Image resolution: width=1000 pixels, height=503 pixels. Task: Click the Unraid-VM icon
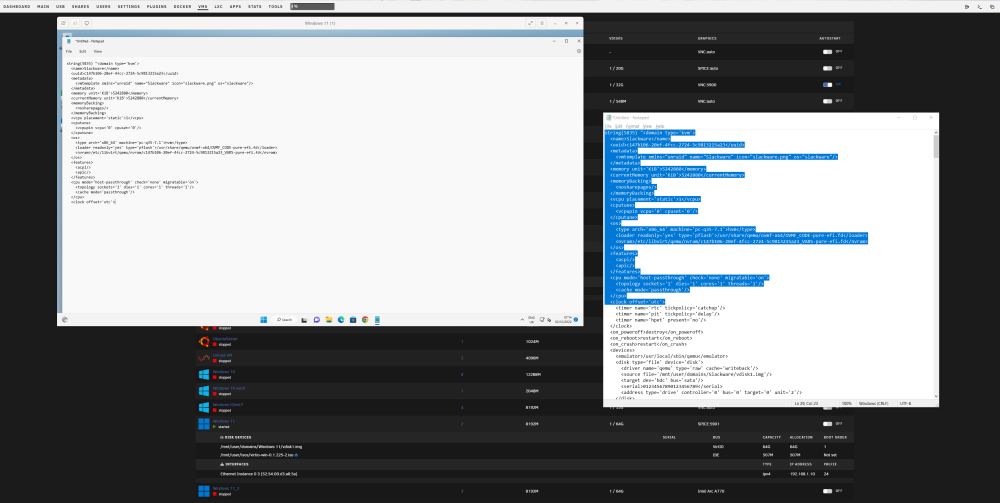[204, 358]
